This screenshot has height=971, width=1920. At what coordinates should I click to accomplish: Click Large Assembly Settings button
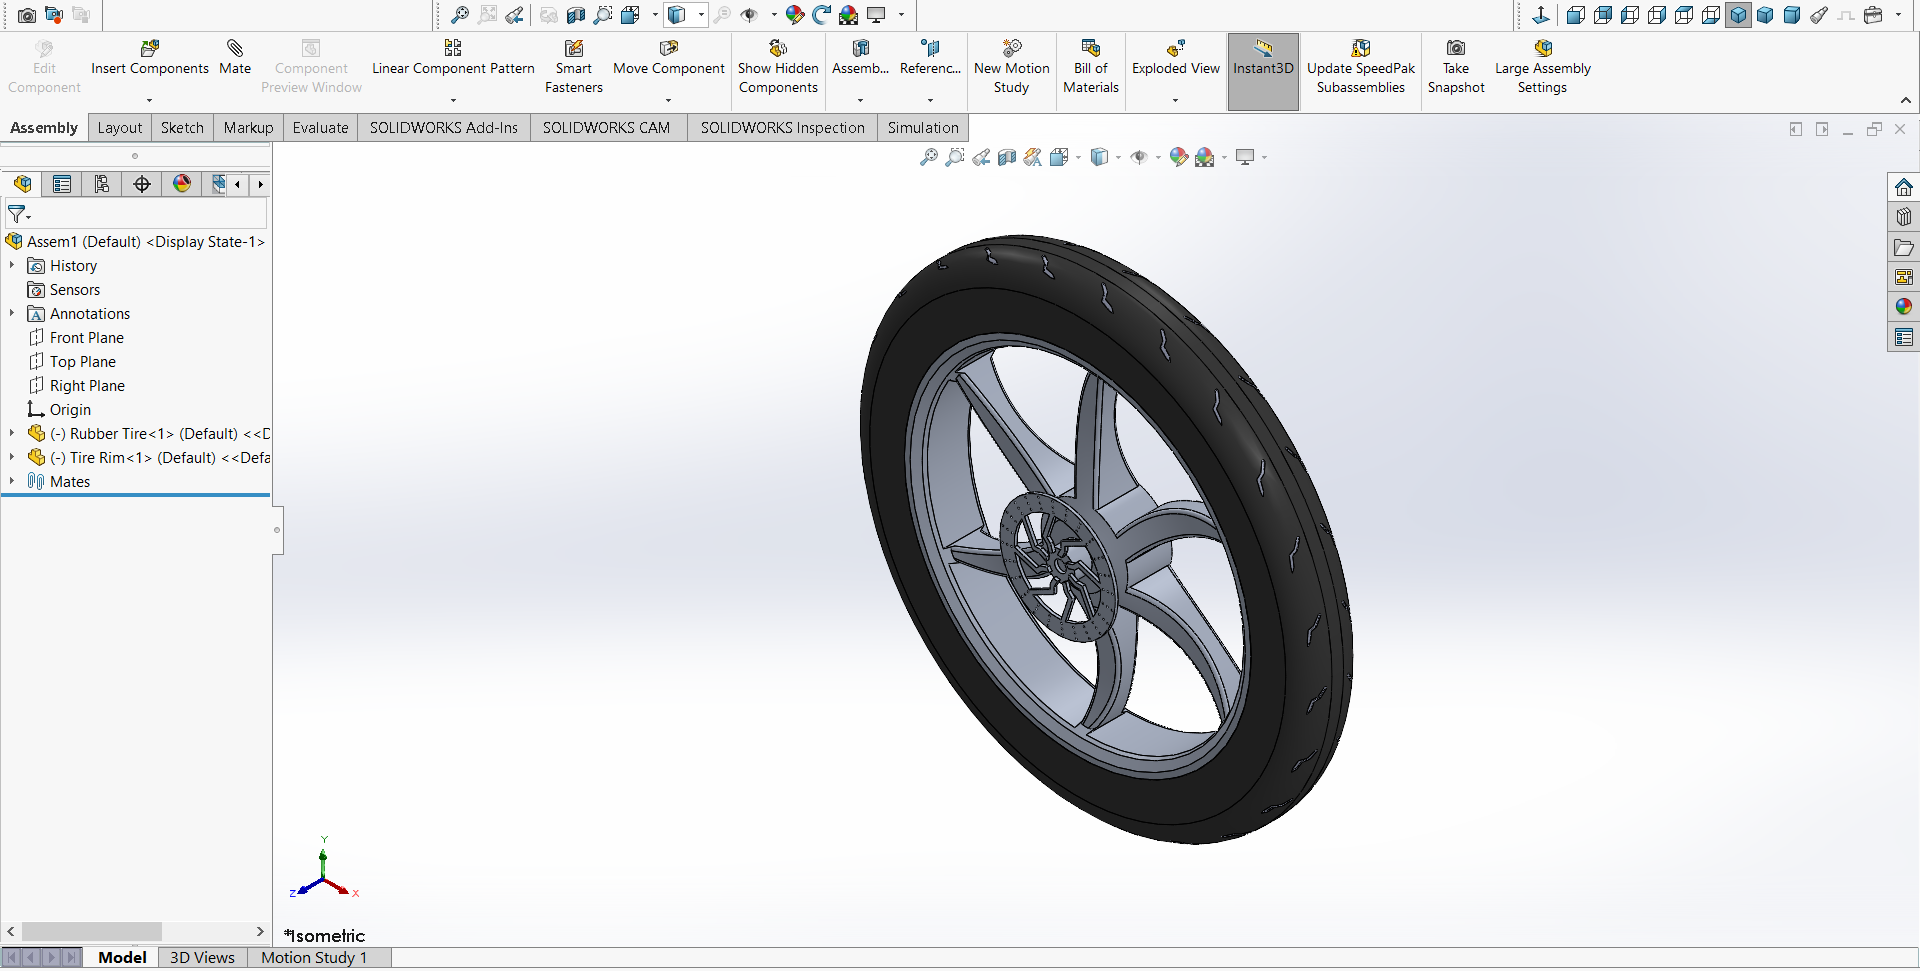pos(1542,68)
